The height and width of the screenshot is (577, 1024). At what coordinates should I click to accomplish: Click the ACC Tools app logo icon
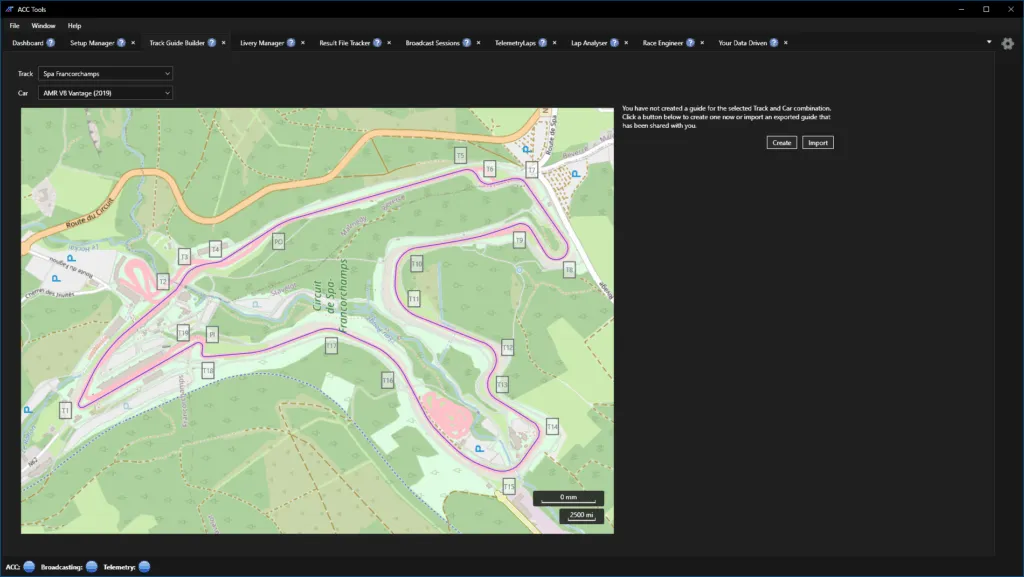point(9,9)
